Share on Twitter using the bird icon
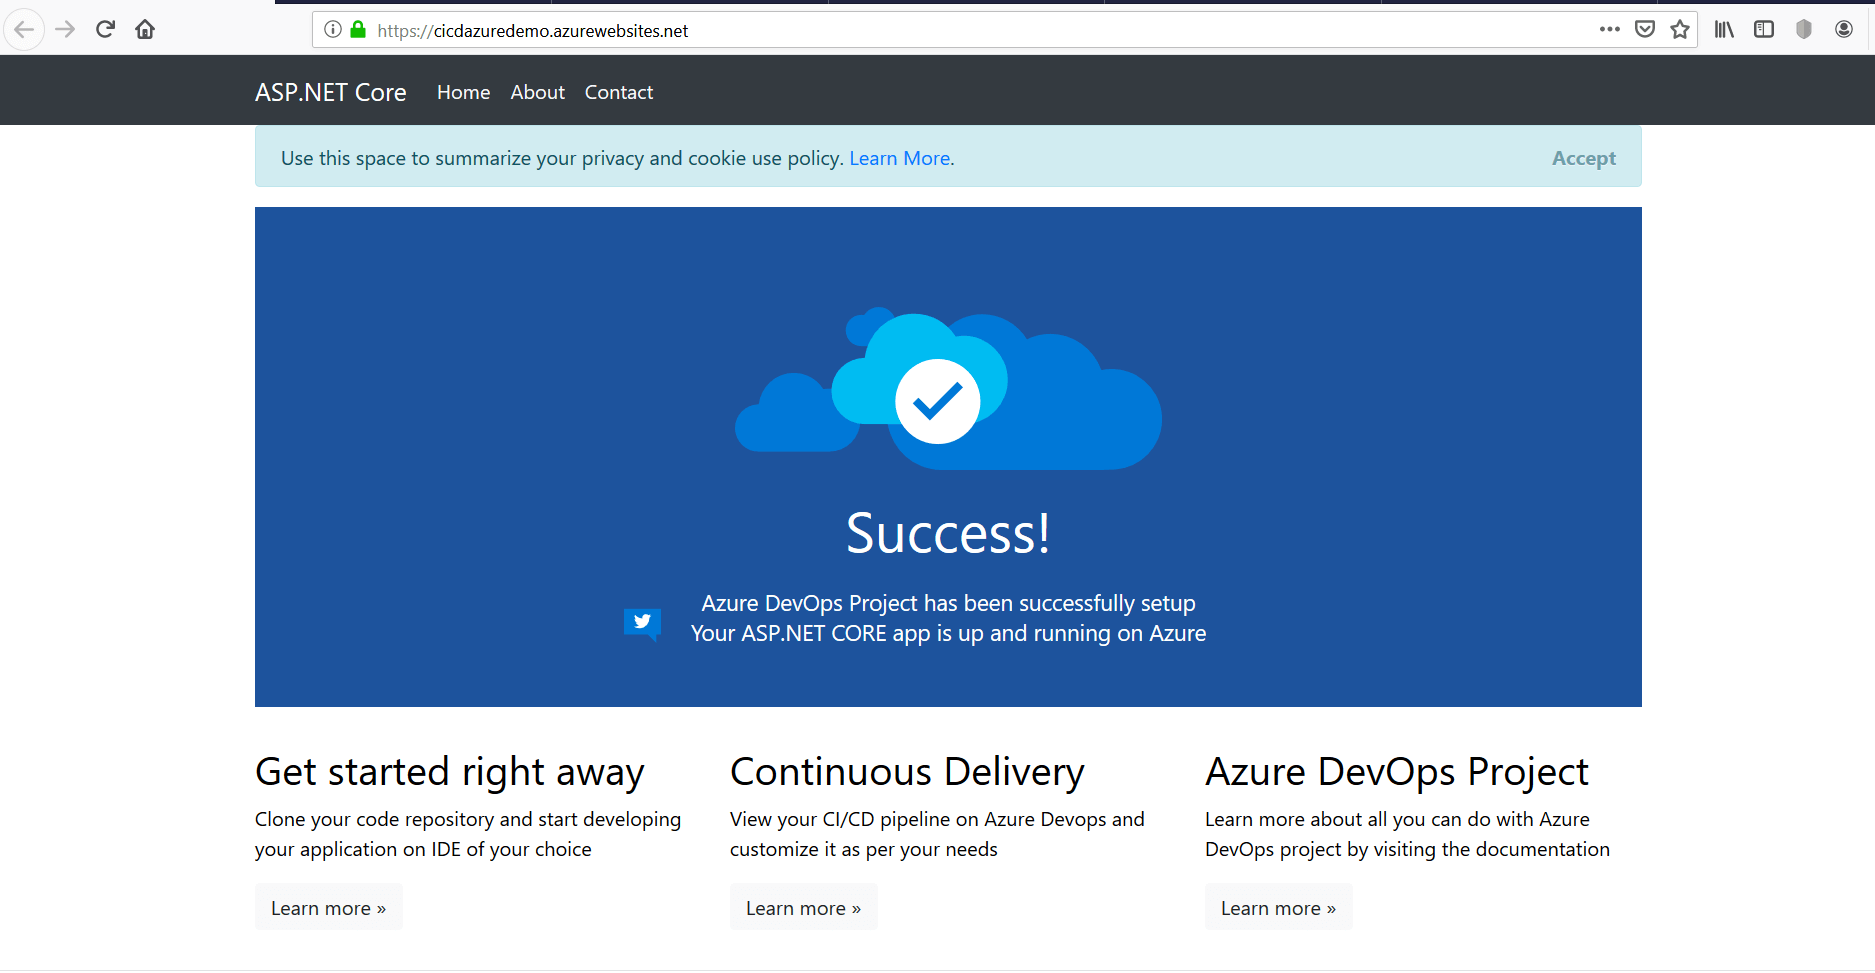 (x=642, y=624)
